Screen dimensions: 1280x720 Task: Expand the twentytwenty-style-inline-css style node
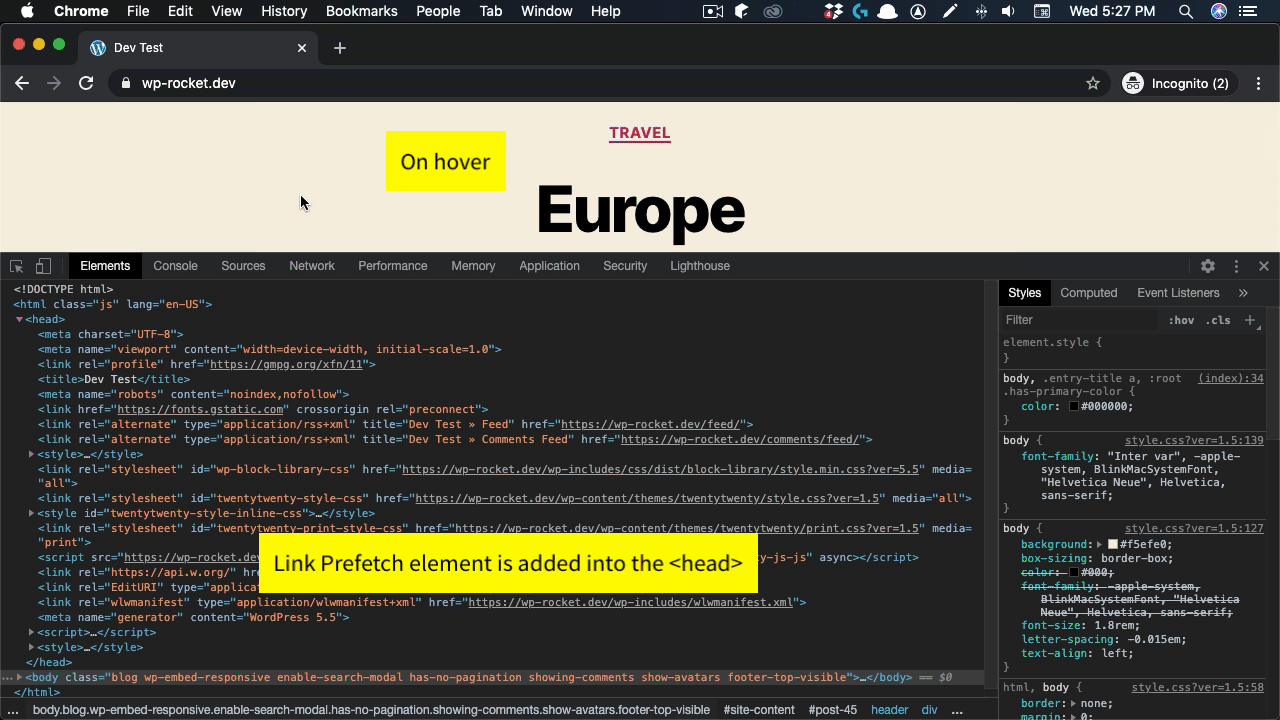point(31,513)
